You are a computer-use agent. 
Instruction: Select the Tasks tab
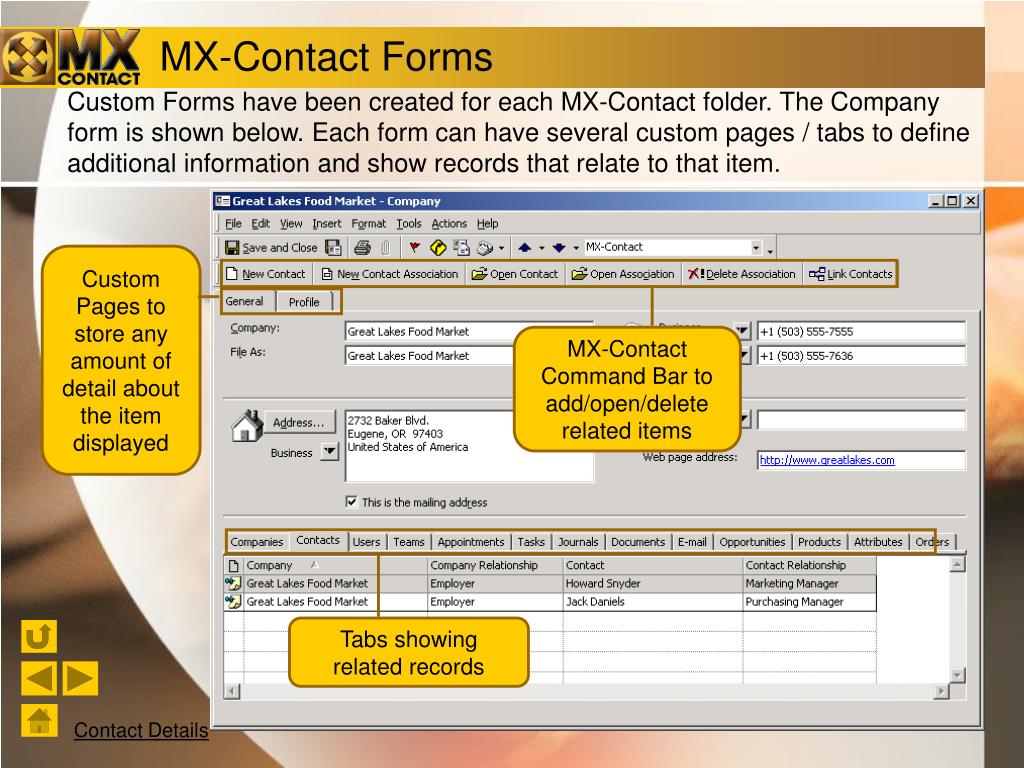[531, 541]
